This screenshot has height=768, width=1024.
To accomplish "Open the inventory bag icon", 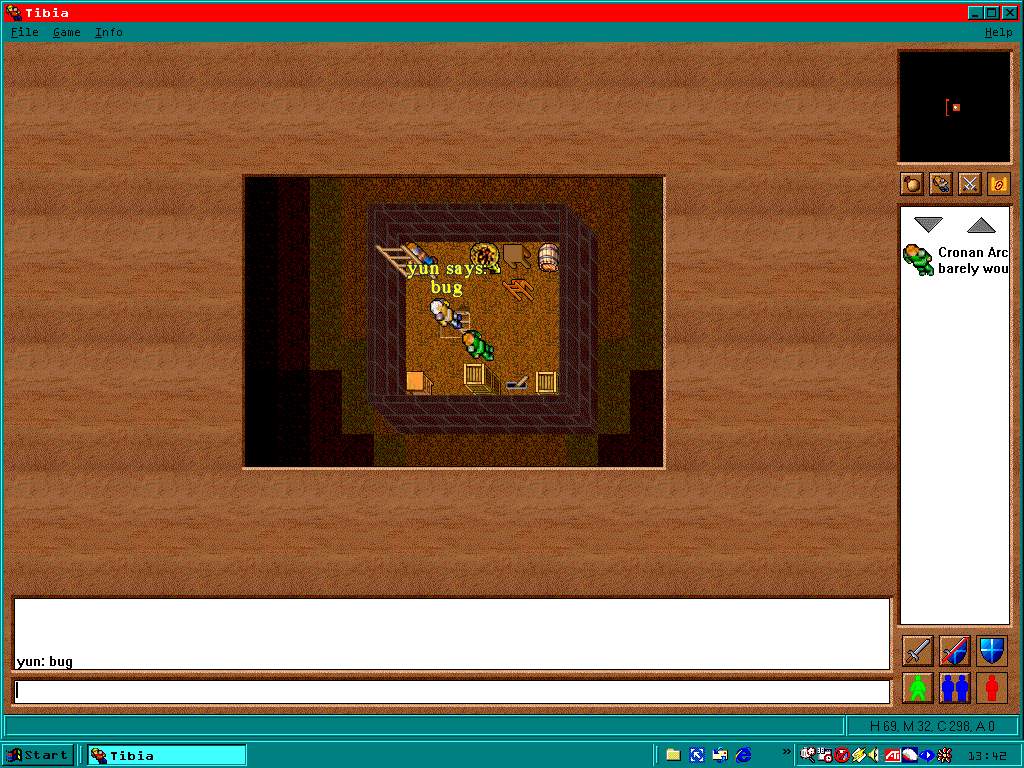I will click(x=912, y=184).
